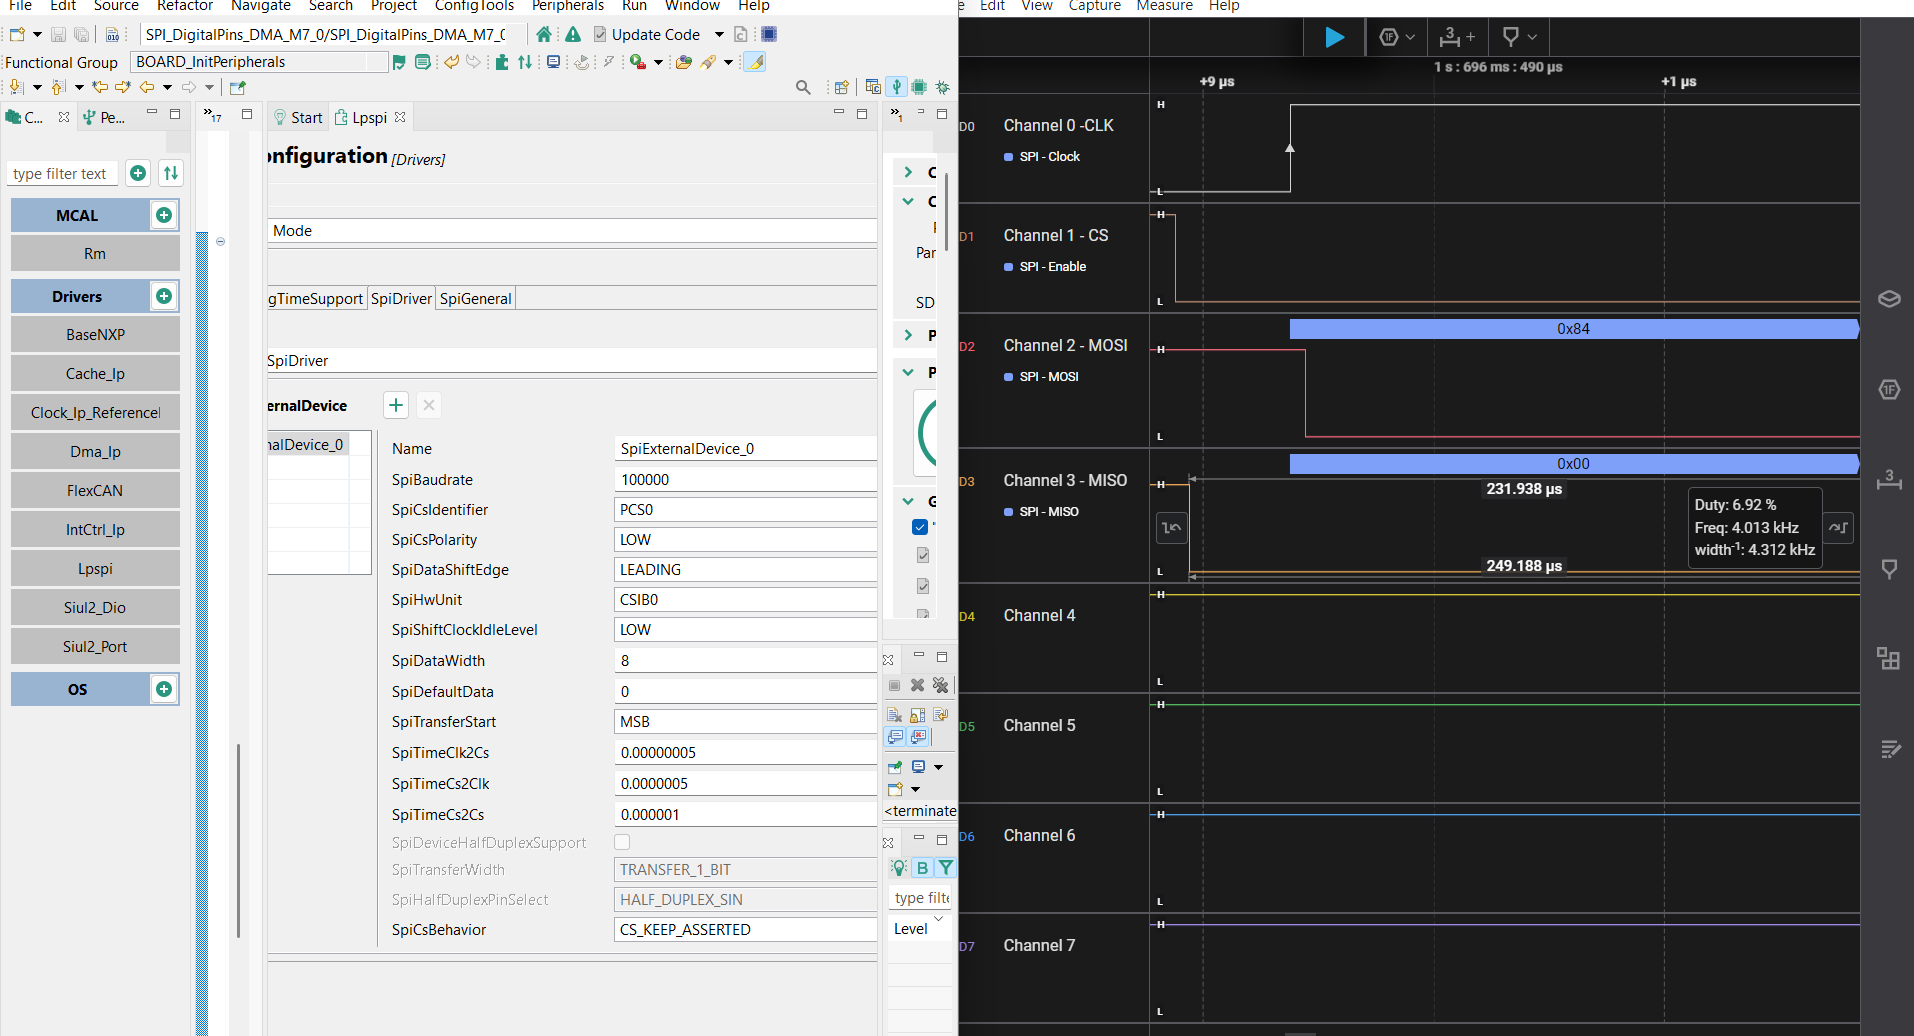Click the sort components arrows icon
The width and height of the screenshot is (1914, 1036).
pos(171,173)
